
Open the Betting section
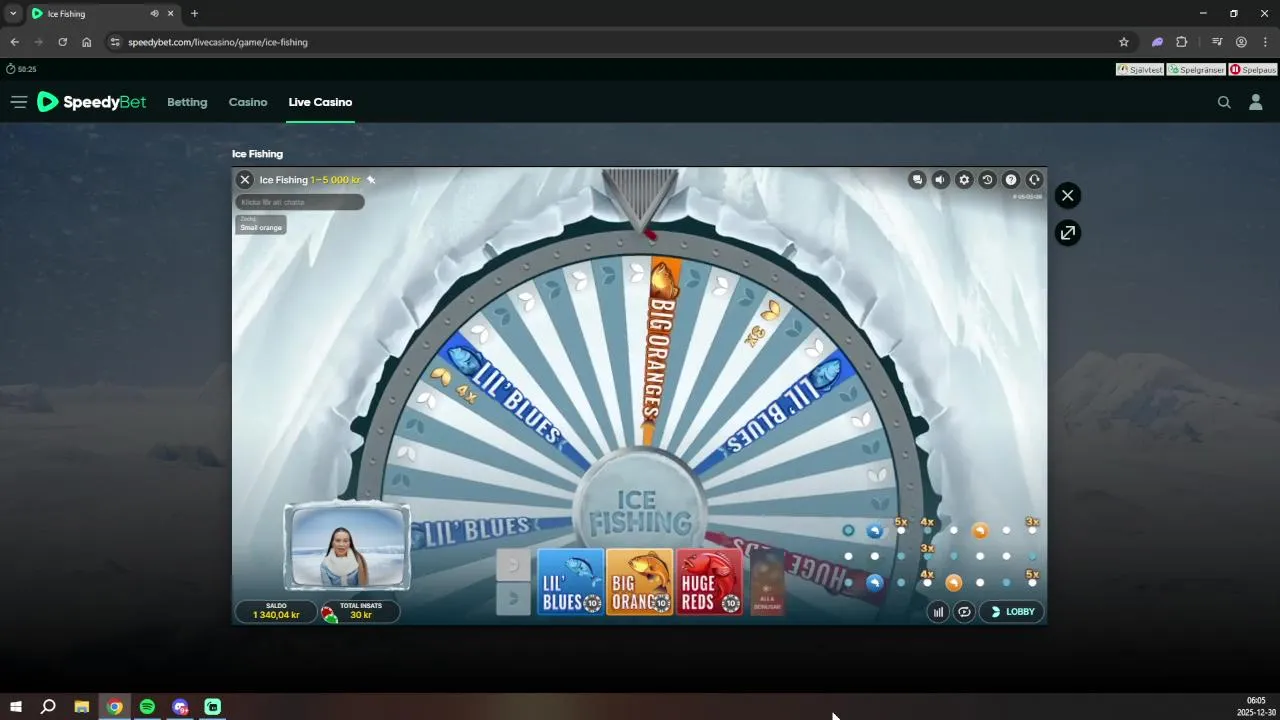187,102
